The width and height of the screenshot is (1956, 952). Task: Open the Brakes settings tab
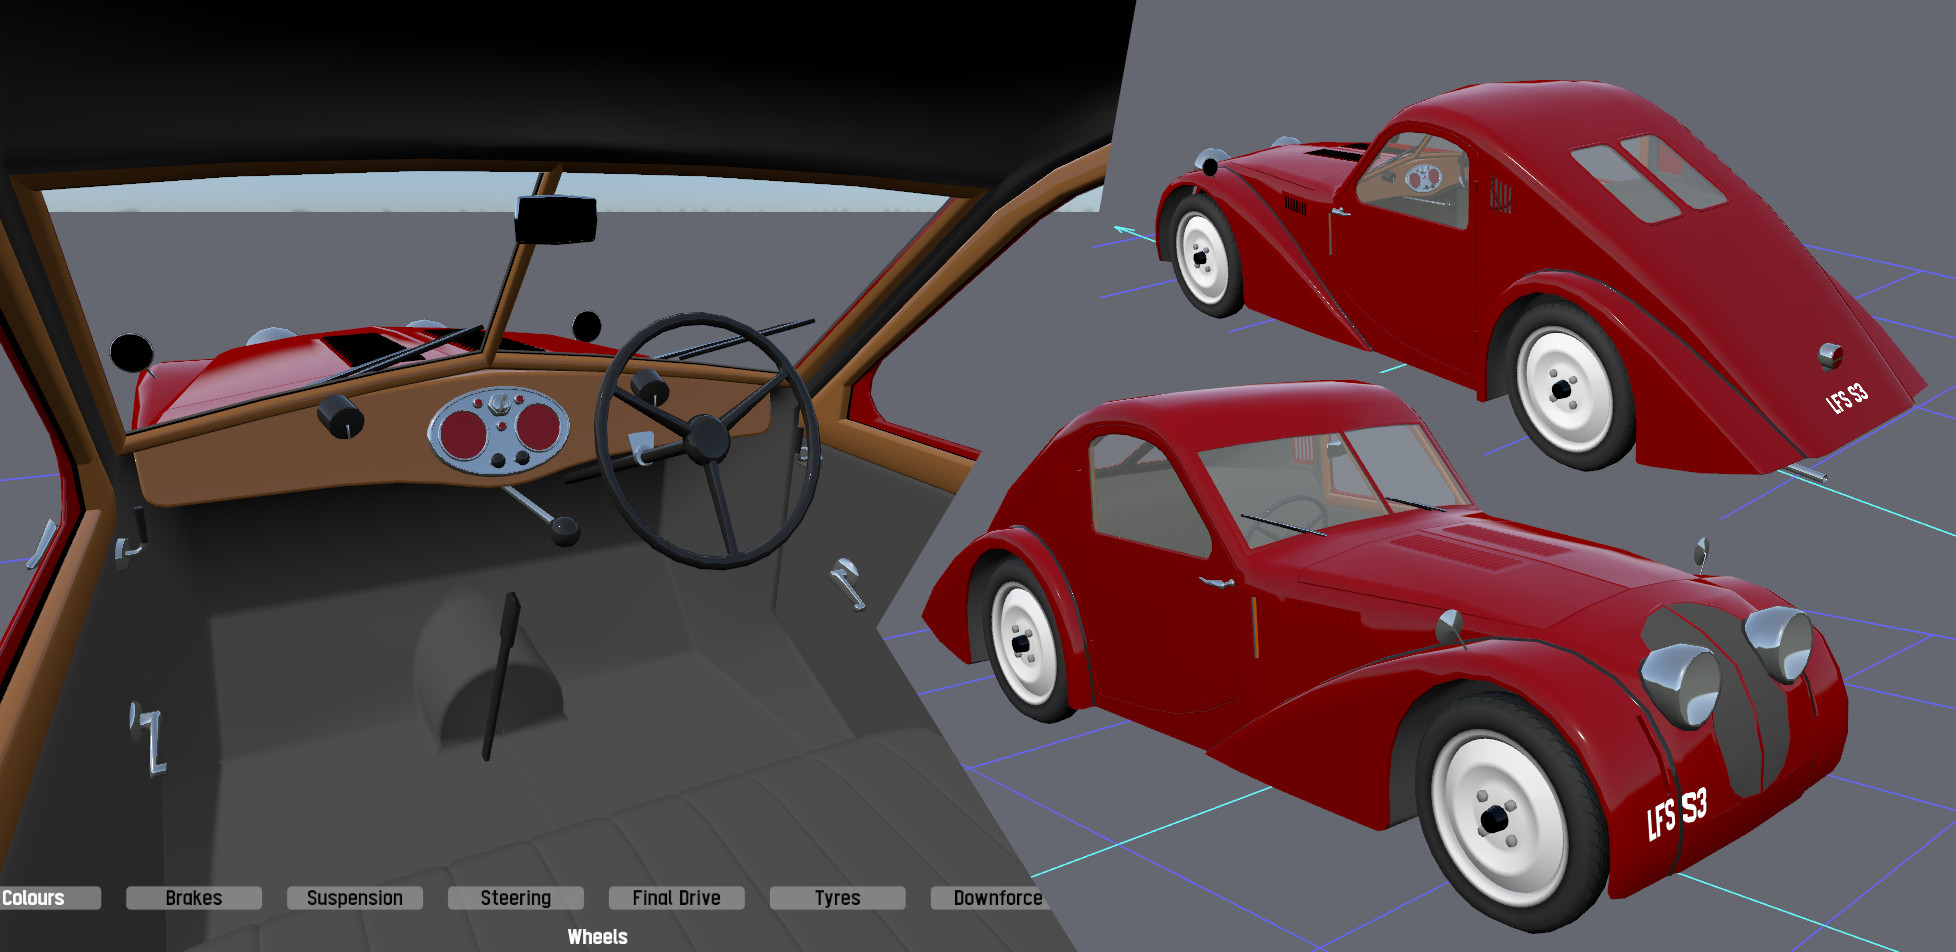pyautogui.click(x=194, y=898)
